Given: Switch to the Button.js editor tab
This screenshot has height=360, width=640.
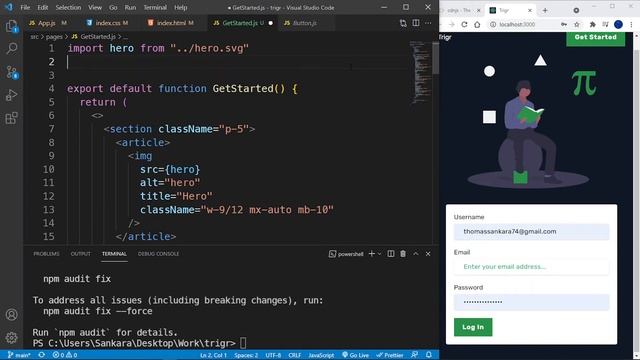Looking at the screenshot, I should point(305,23).
